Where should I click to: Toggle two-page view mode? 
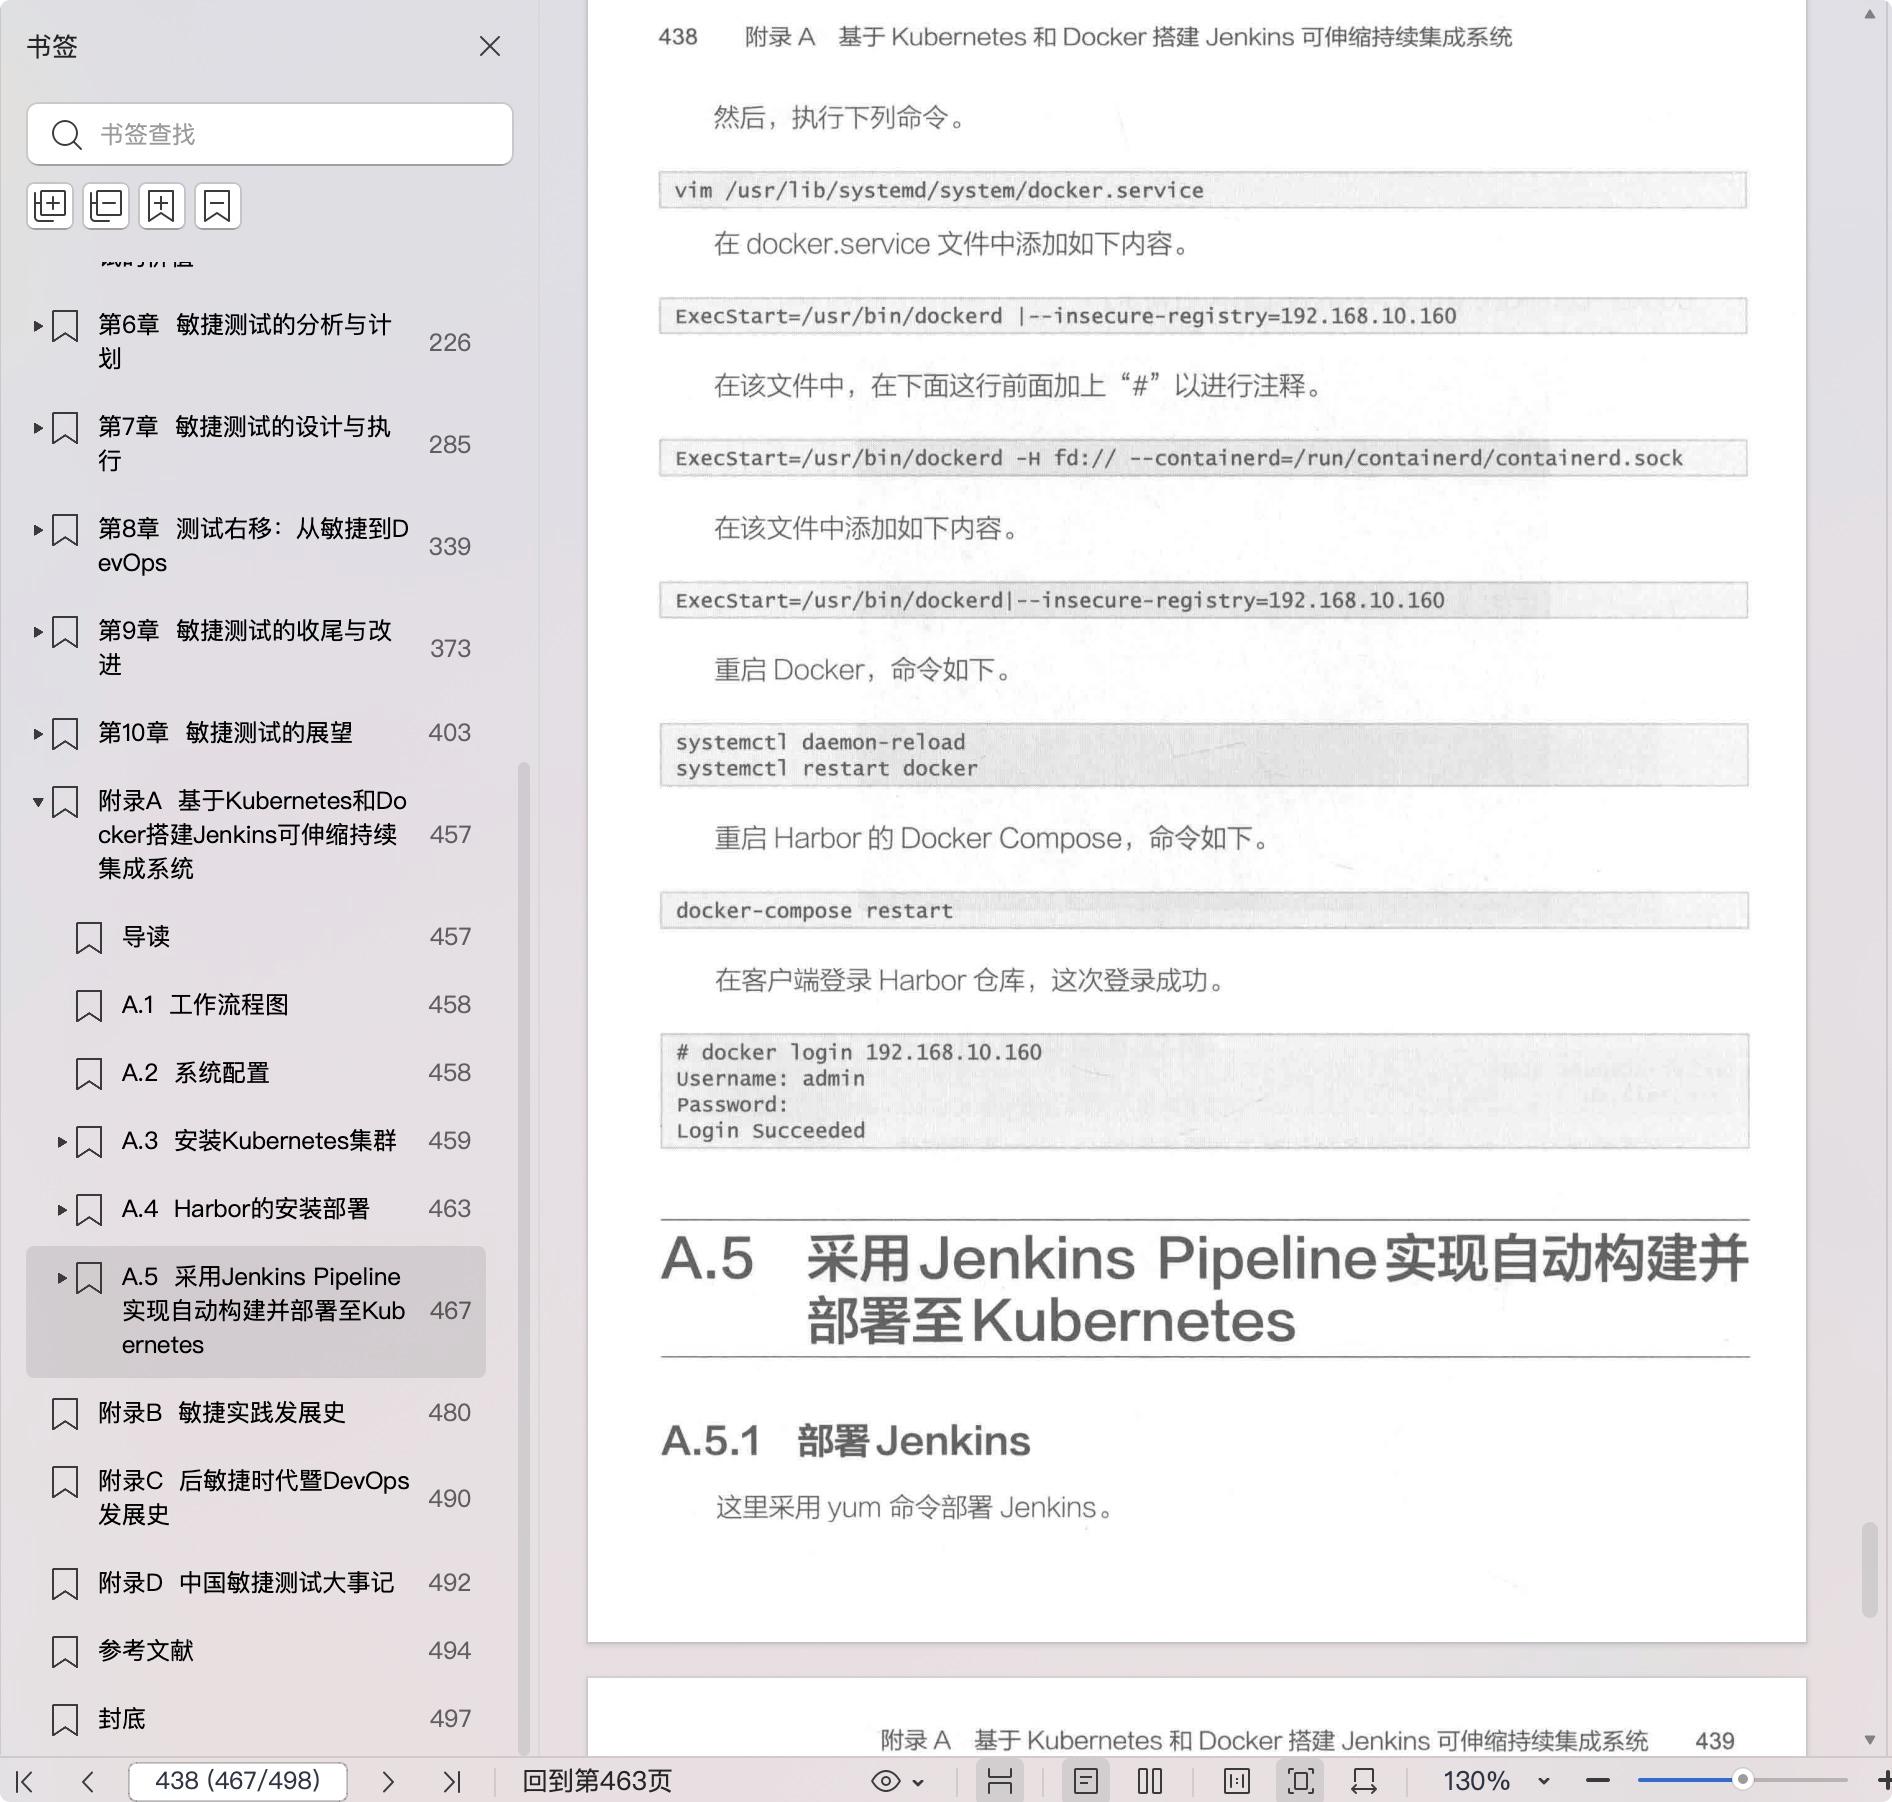(x=1150, y=1781)
